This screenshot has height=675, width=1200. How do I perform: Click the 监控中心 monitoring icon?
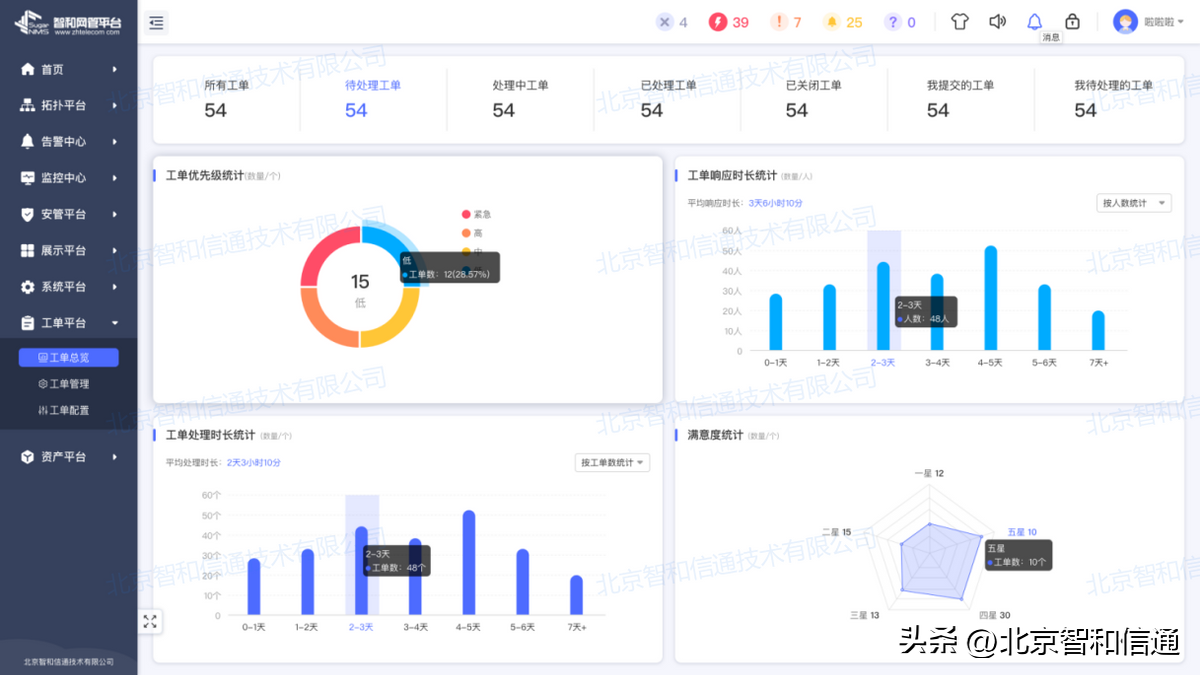[x=28, y=178]
